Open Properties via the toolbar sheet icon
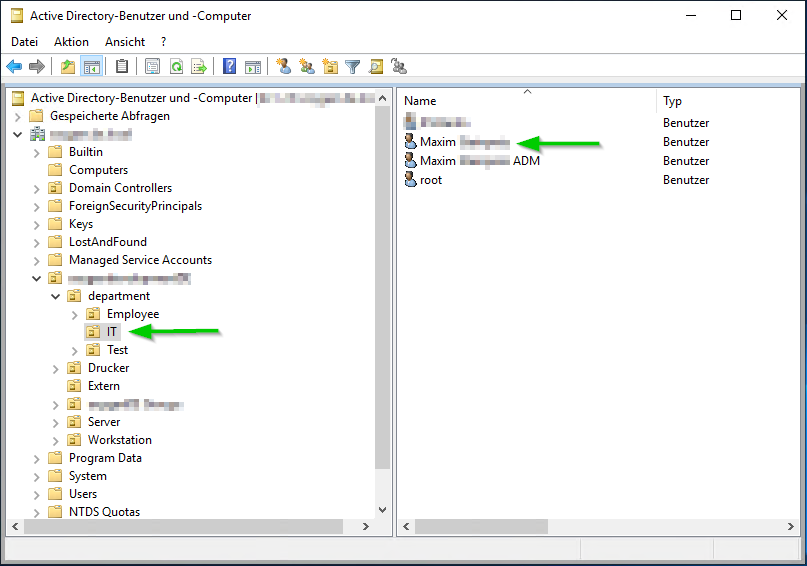 (152, 66)
